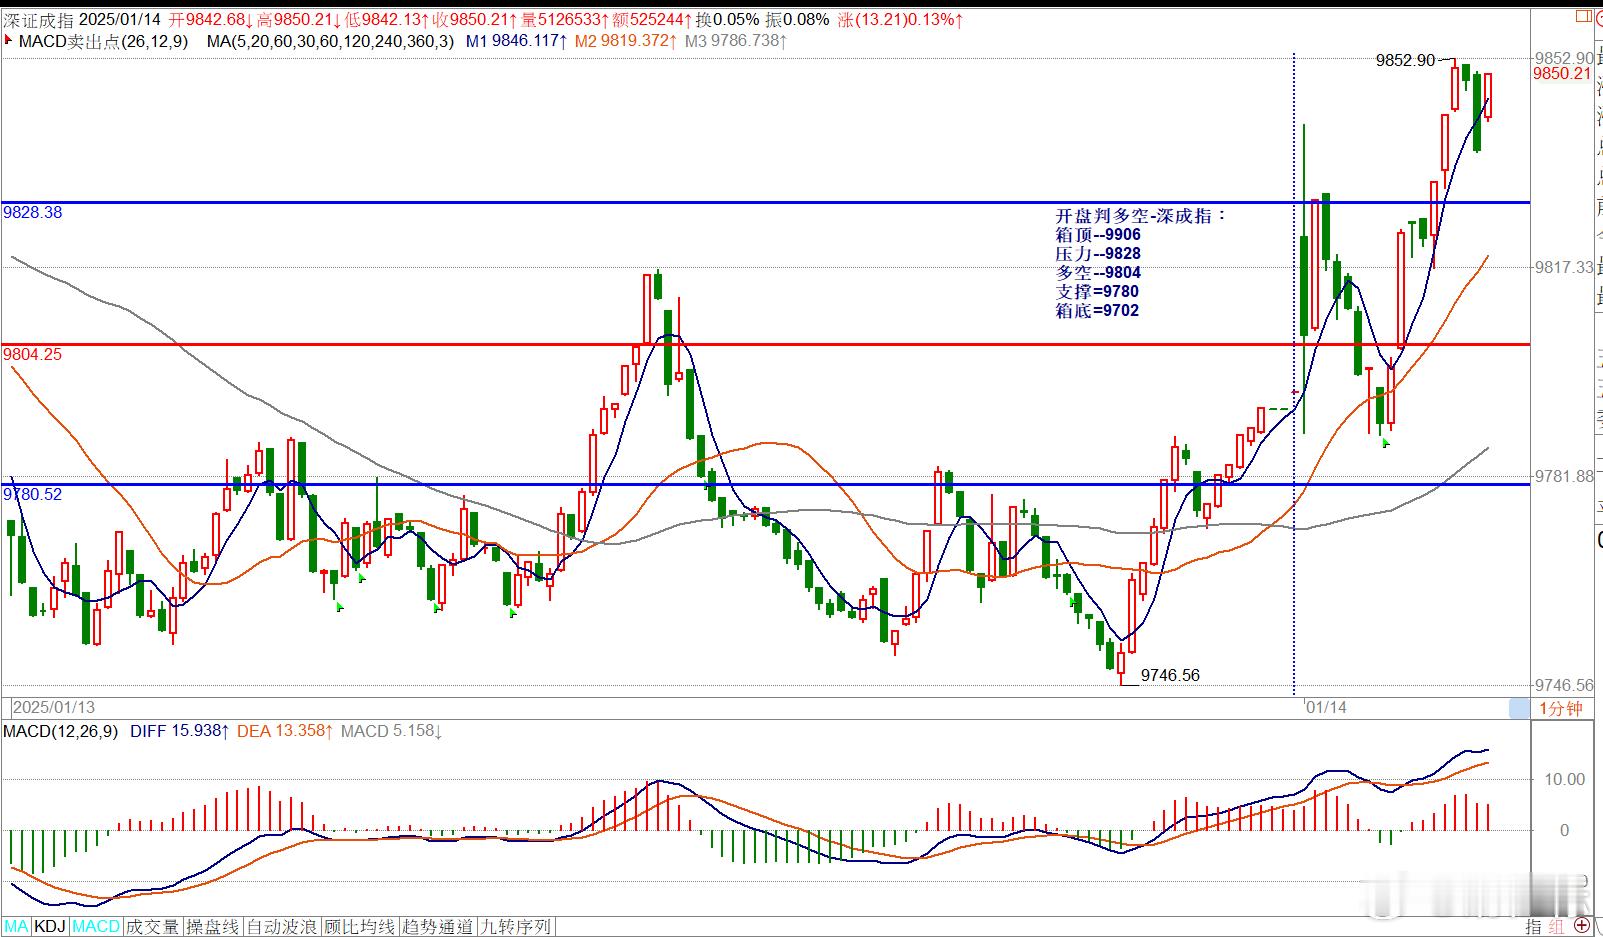Click the 组 group button
The width and height of the screenshot is (1603, 937).
1556,927
